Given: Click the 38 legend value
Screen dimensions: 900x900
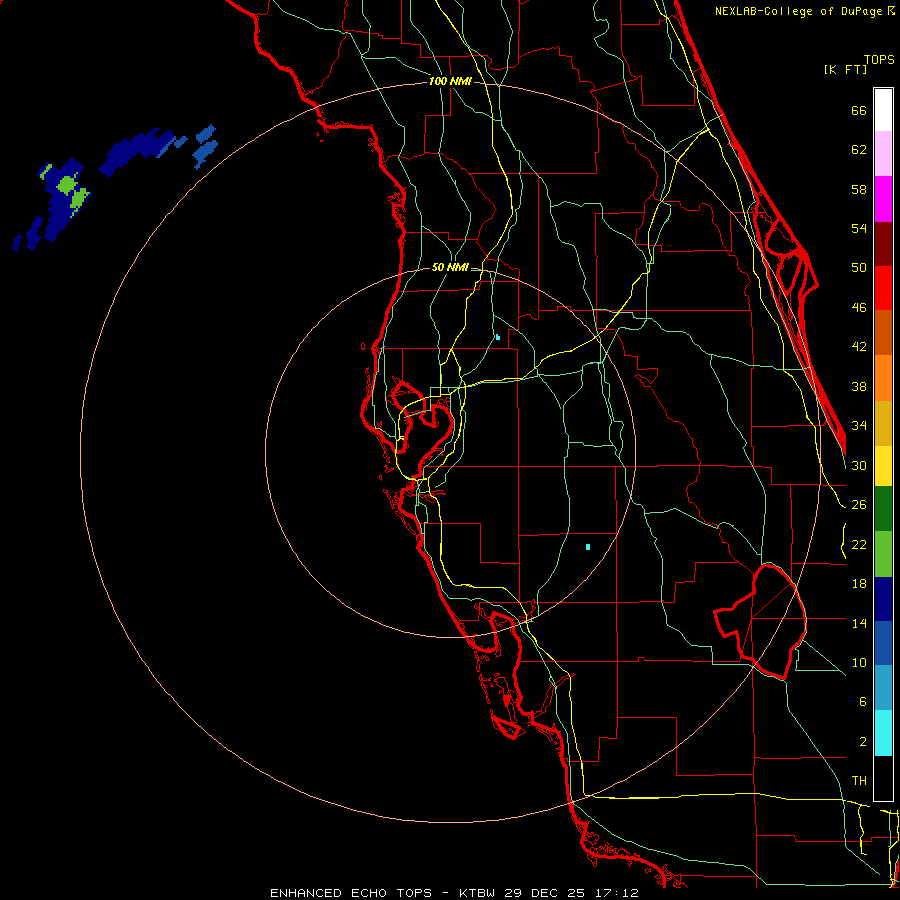Looking at the screenshot, I should pos(859,386).
